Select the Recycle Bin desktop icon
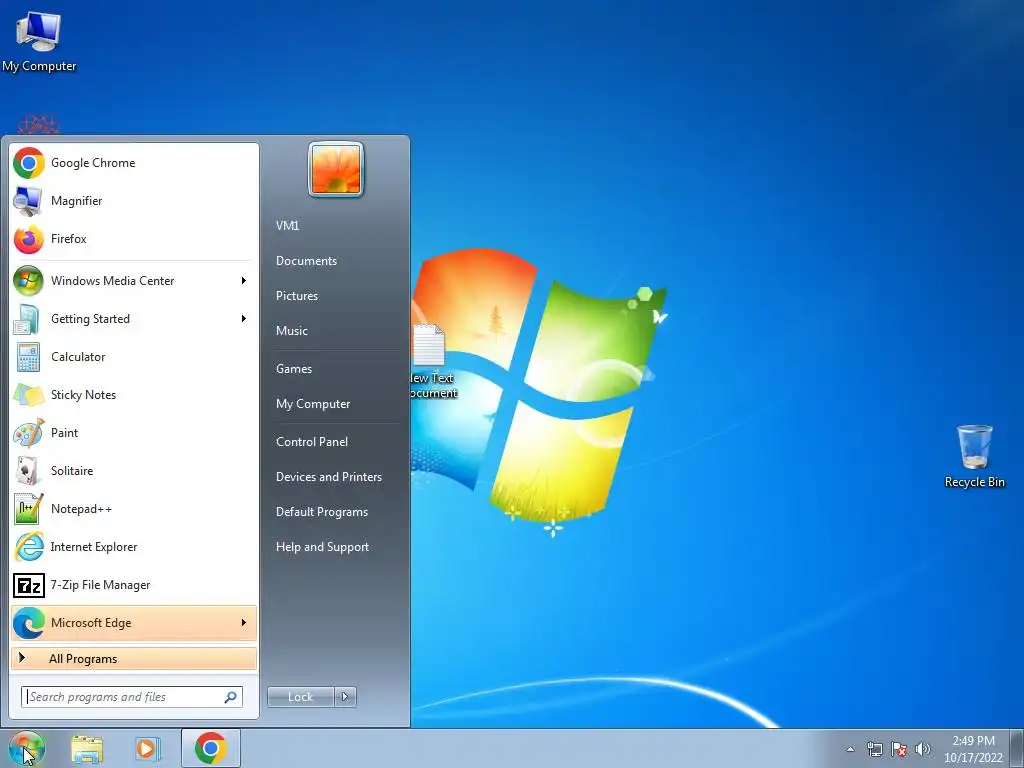1024x768 pixels. point(974,456)
